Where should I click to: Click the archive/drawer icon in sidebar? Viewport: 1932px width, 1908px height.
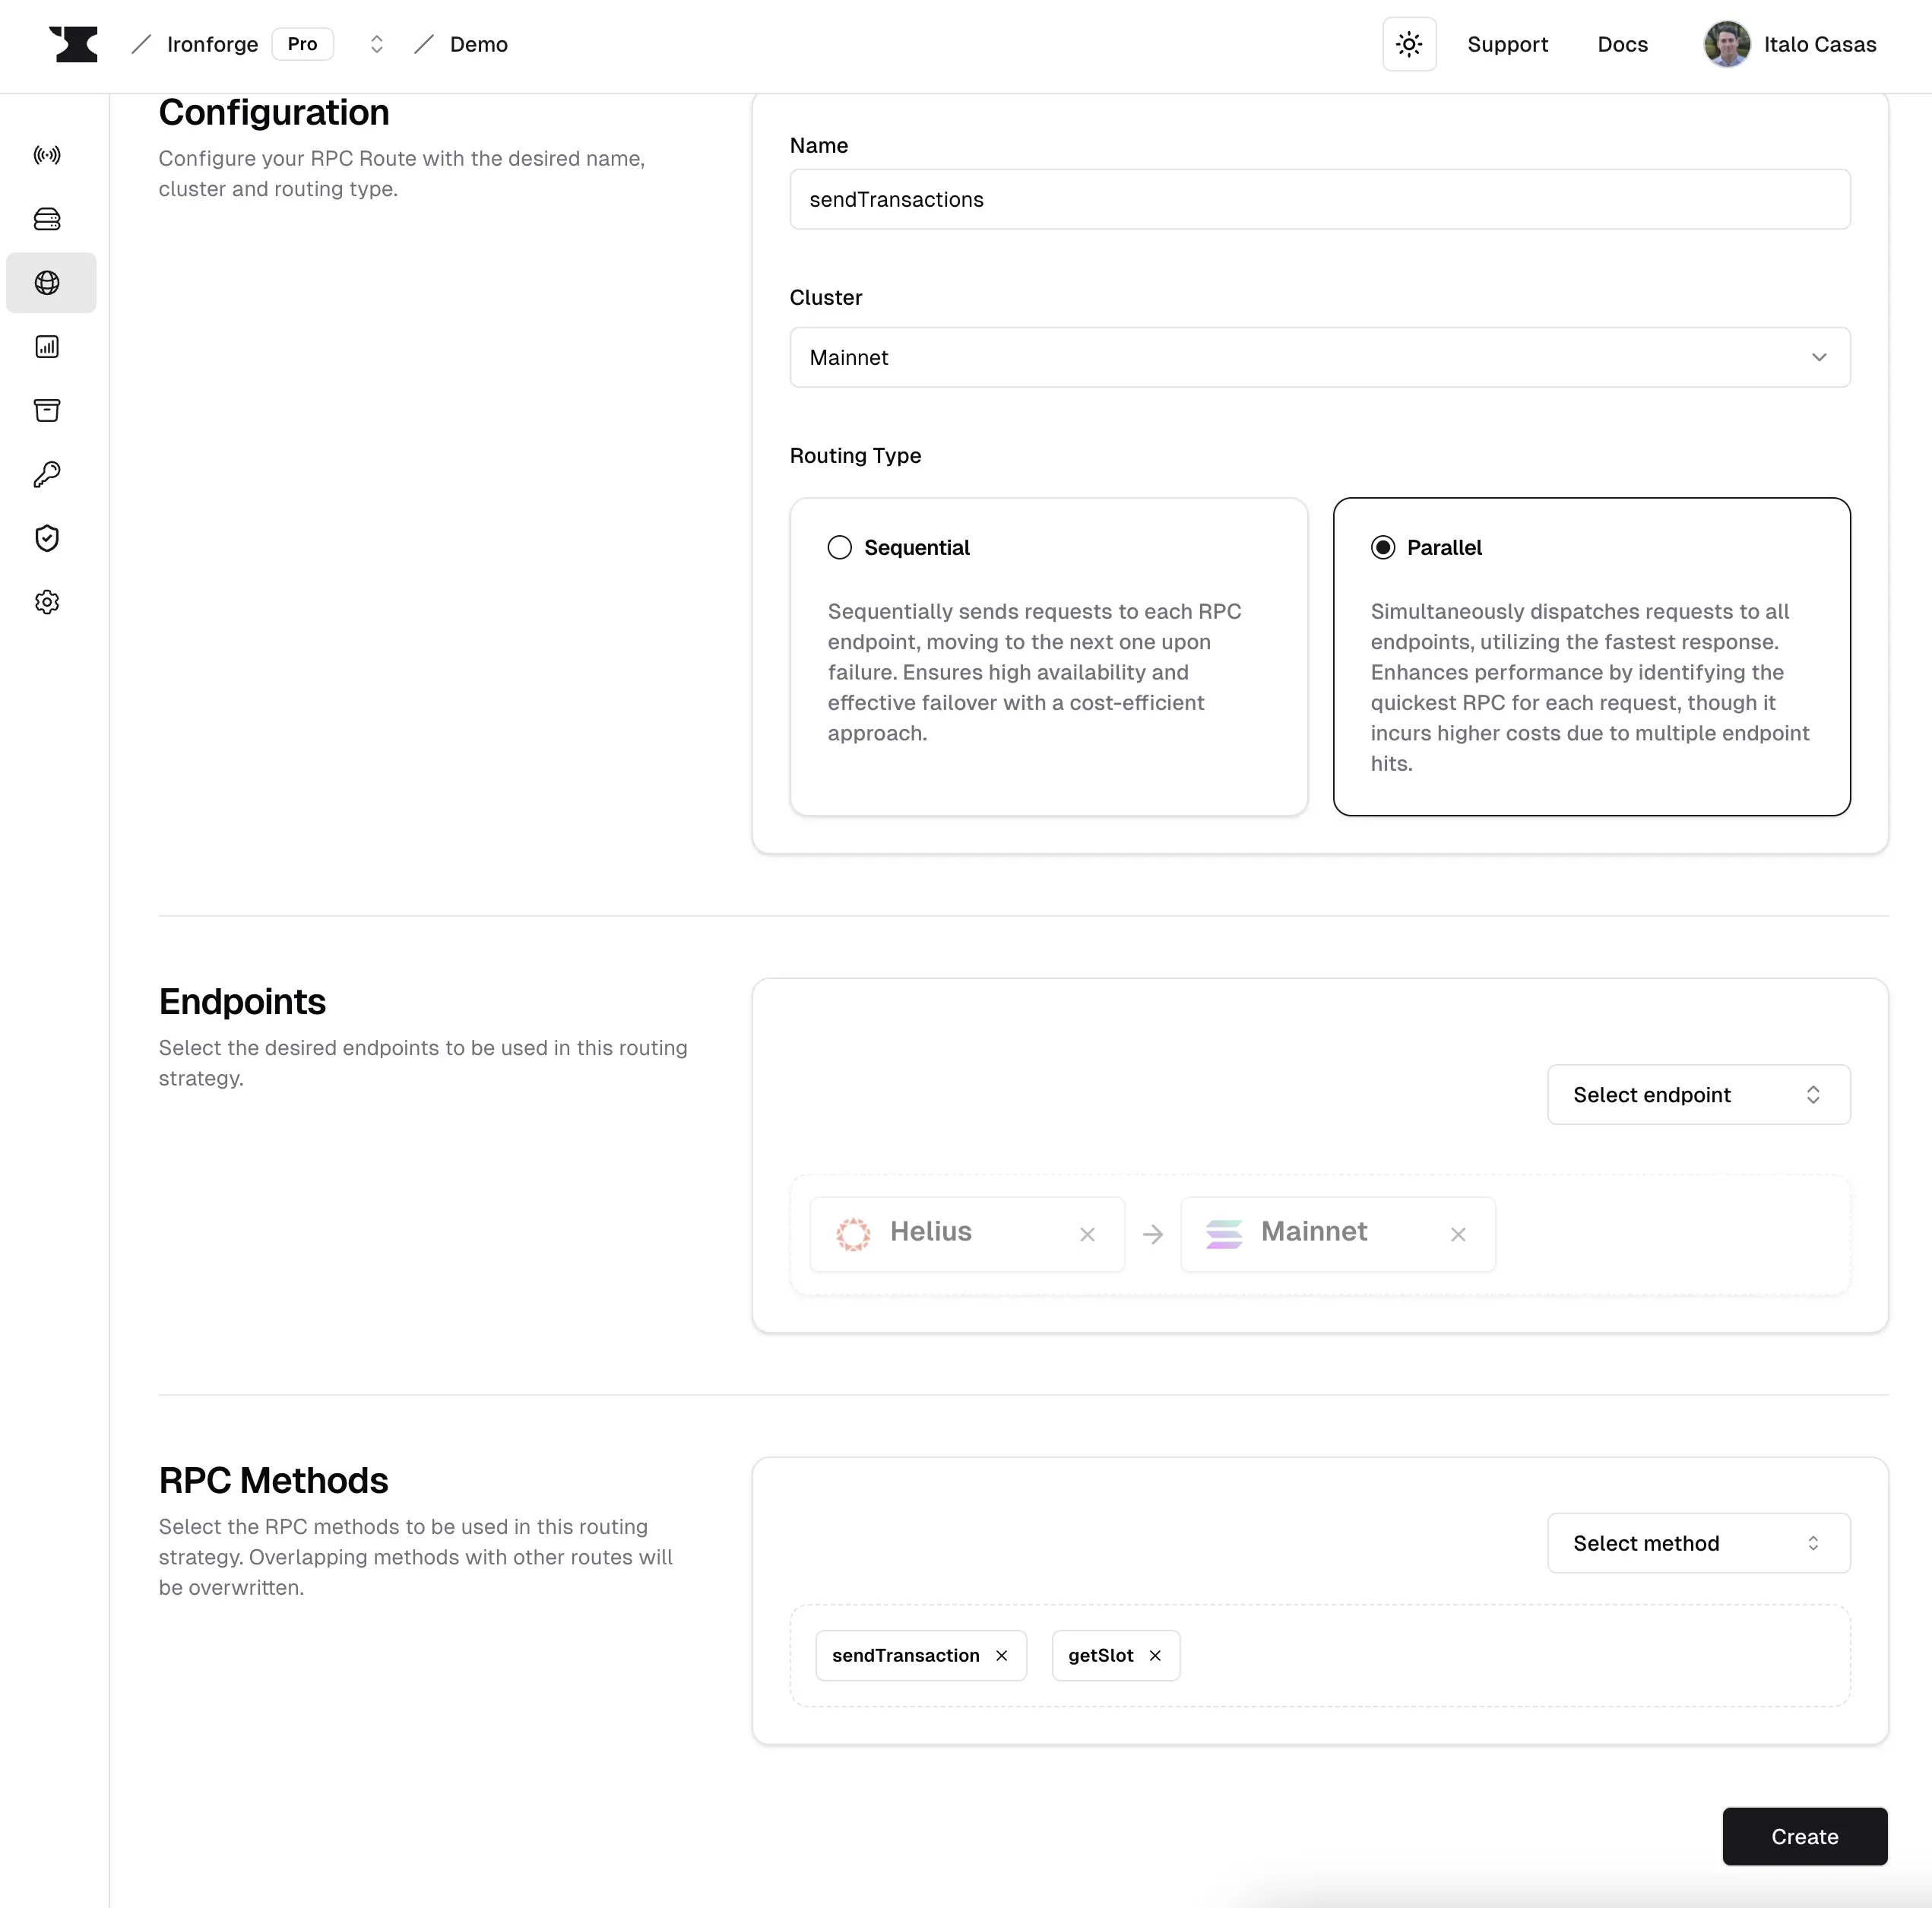click(47, 410)
